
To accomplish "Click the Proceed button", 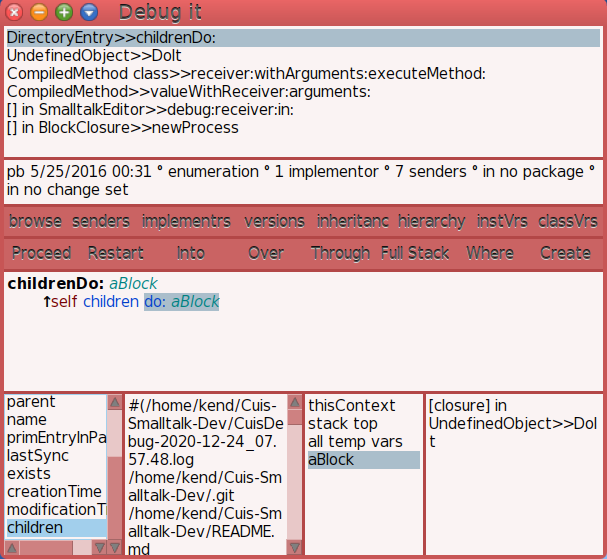I will click(41, 253).
